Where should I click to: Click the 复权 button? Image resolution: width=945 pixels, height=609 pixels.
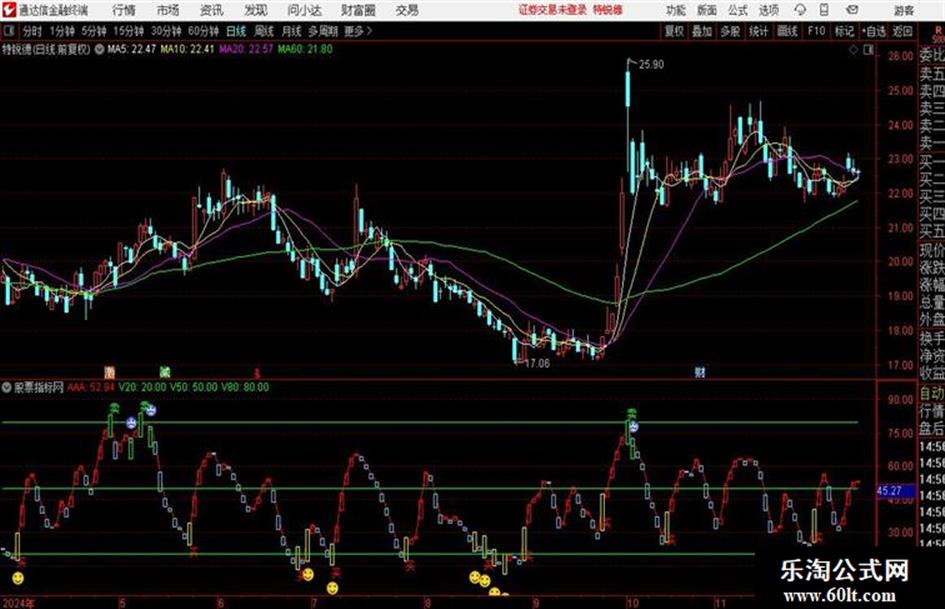674,31
